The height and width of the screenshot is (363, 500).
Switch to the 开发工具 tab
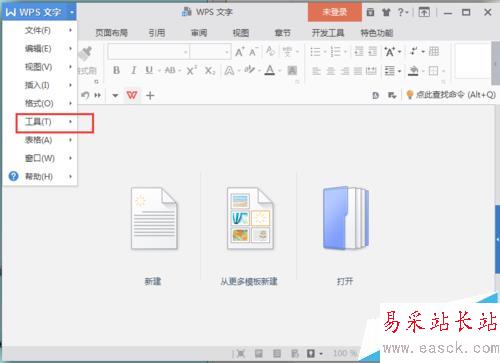click(328, 33)
